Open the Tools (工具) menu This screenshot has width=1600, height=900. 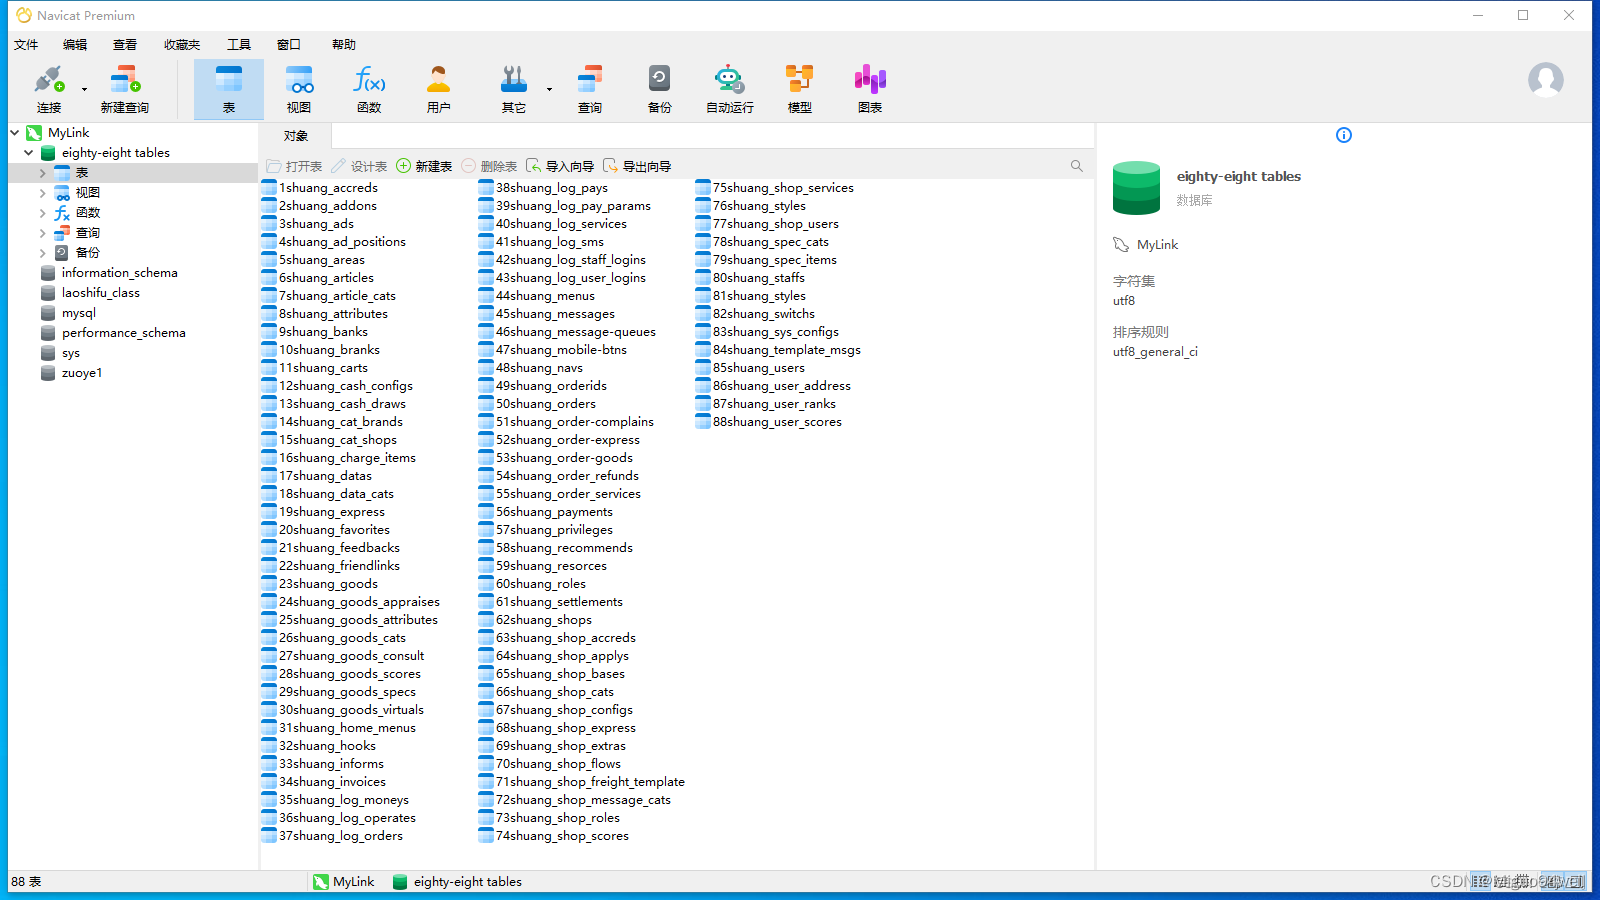point(239,44)
